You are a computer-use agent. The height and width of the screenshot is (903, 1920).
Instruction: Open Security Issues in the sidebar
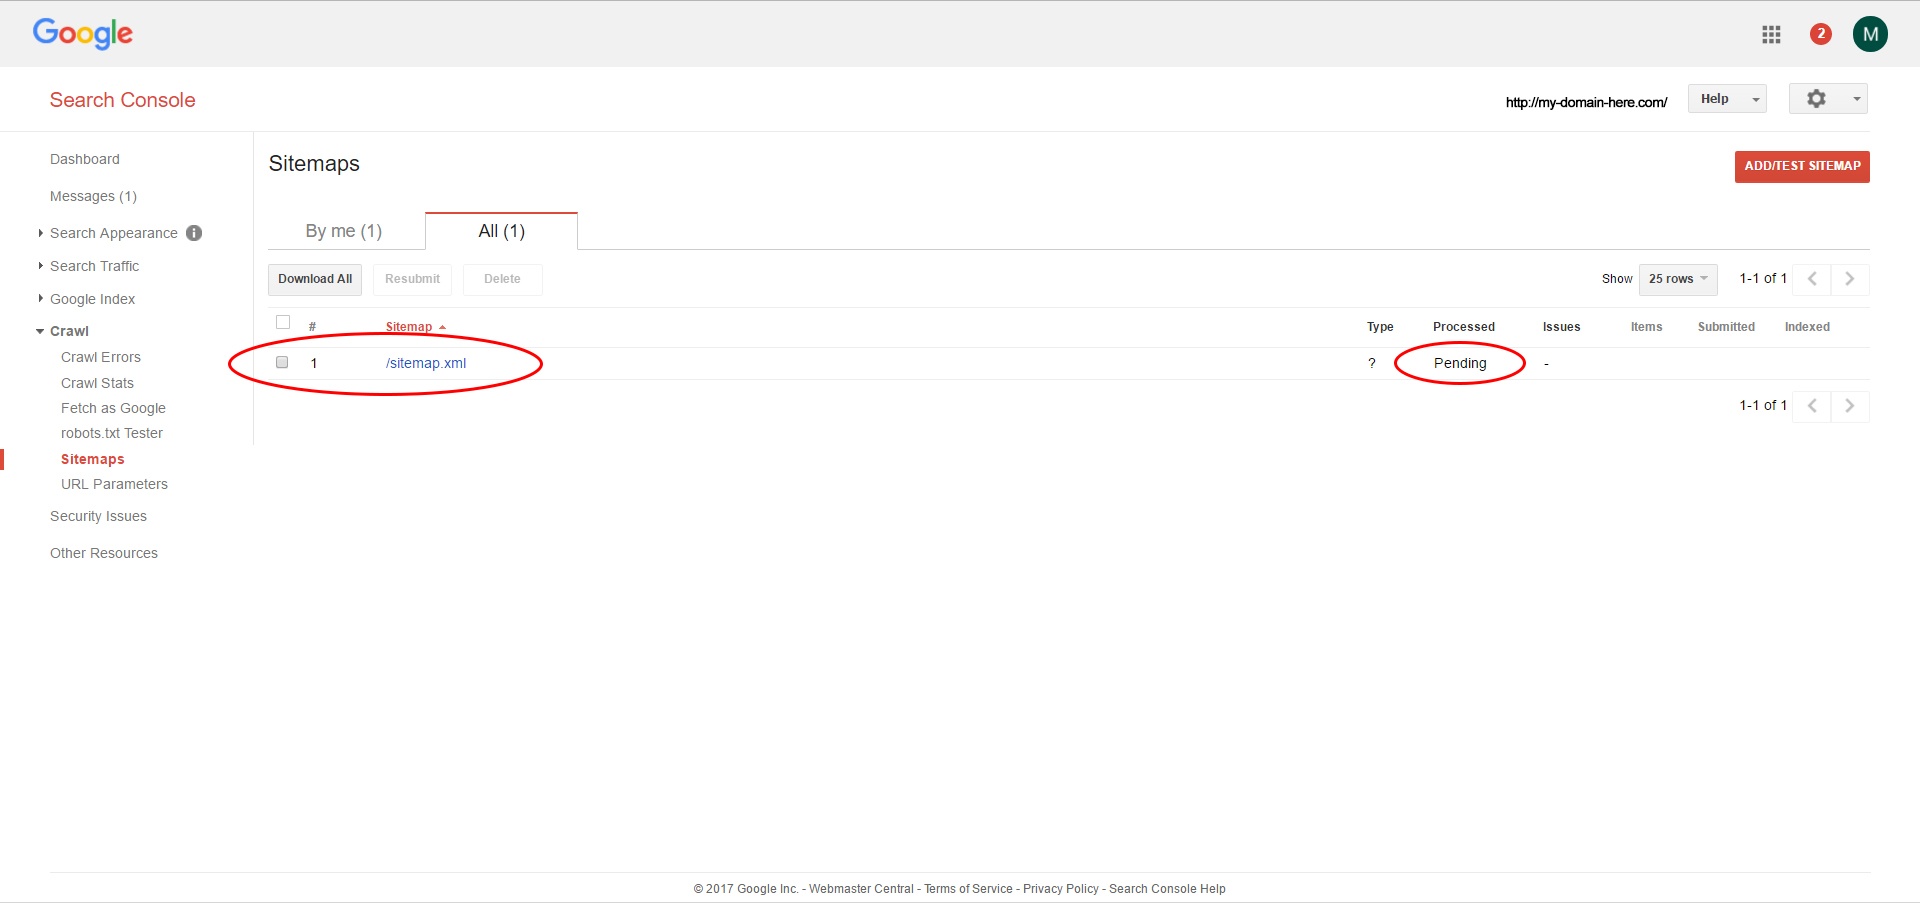click(98, 516)
